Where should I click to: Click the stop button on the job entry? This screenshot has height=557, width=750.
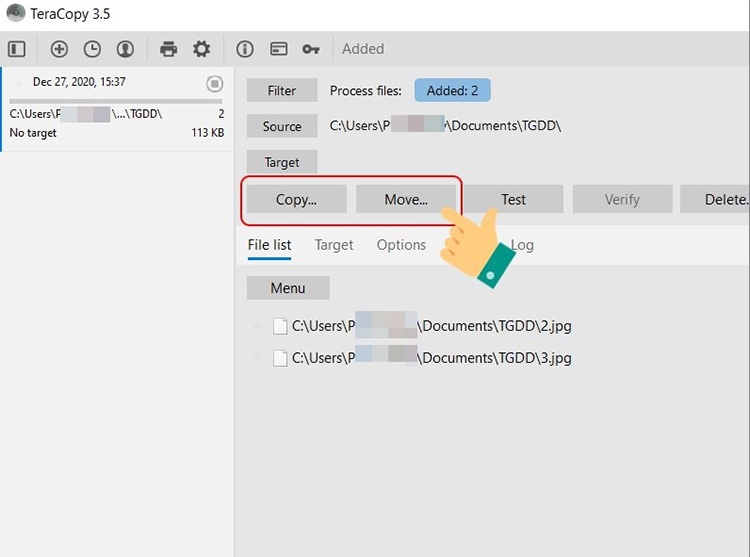point(215,84)
